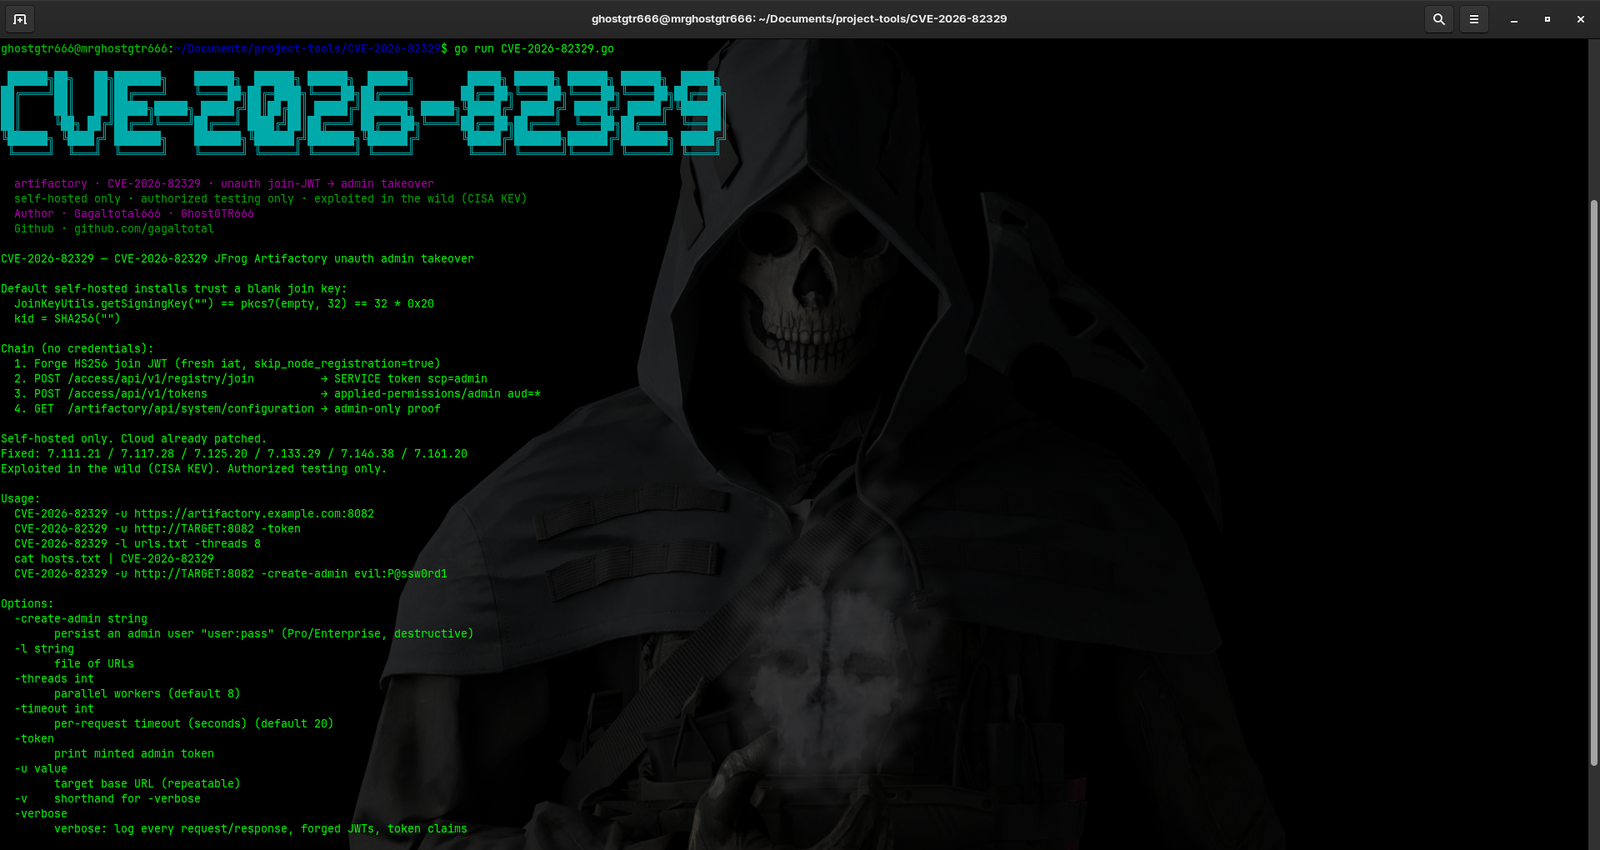Image resolution: width=1600 pixels, height=850 pixels.
Task: Click "shorthand for -verbose"
Action: (127, 799)
